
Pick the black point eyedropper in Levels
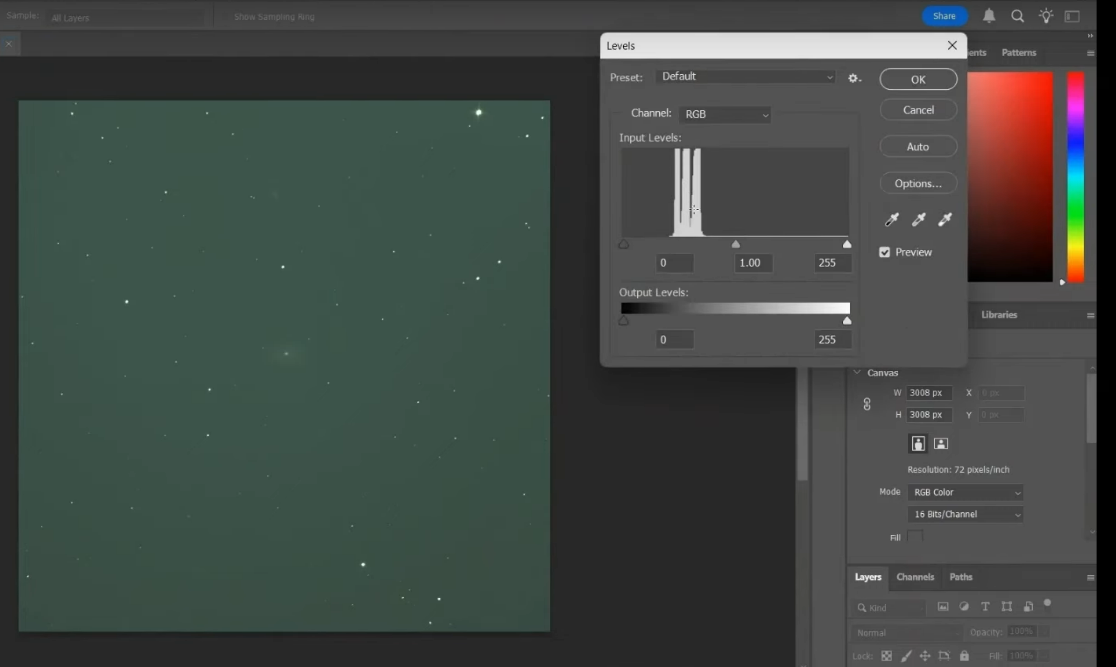click(x=892, y=220)
